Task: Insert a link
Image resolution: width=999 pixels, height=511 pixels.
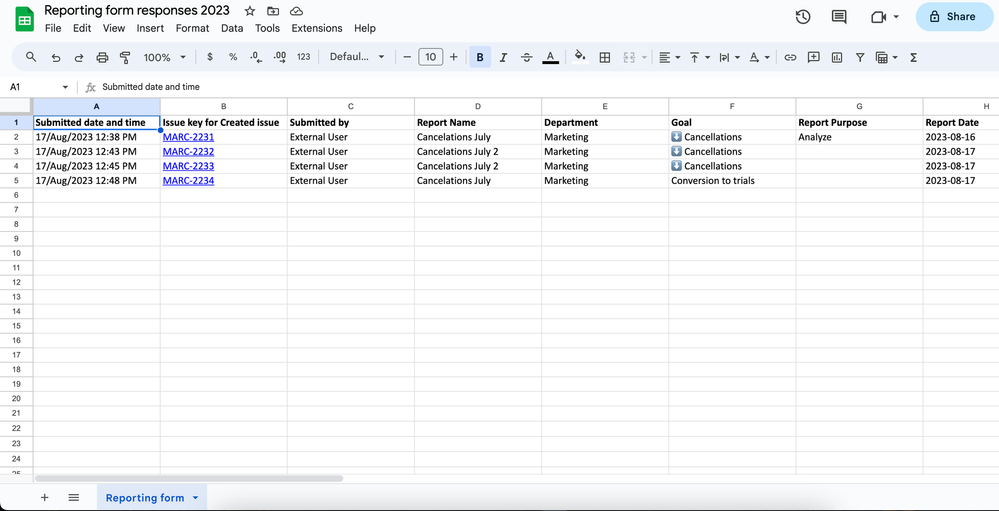Action: (790, 57)
